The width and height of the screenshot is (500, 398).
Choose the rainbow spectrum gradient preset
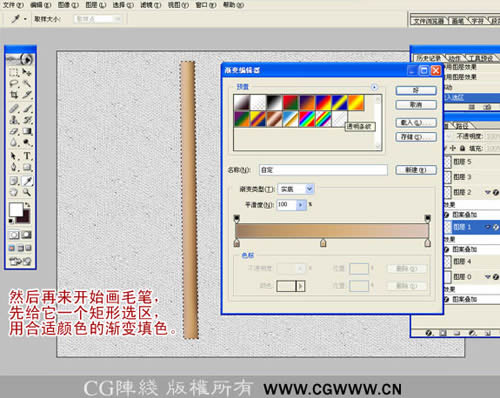point(307,119)
